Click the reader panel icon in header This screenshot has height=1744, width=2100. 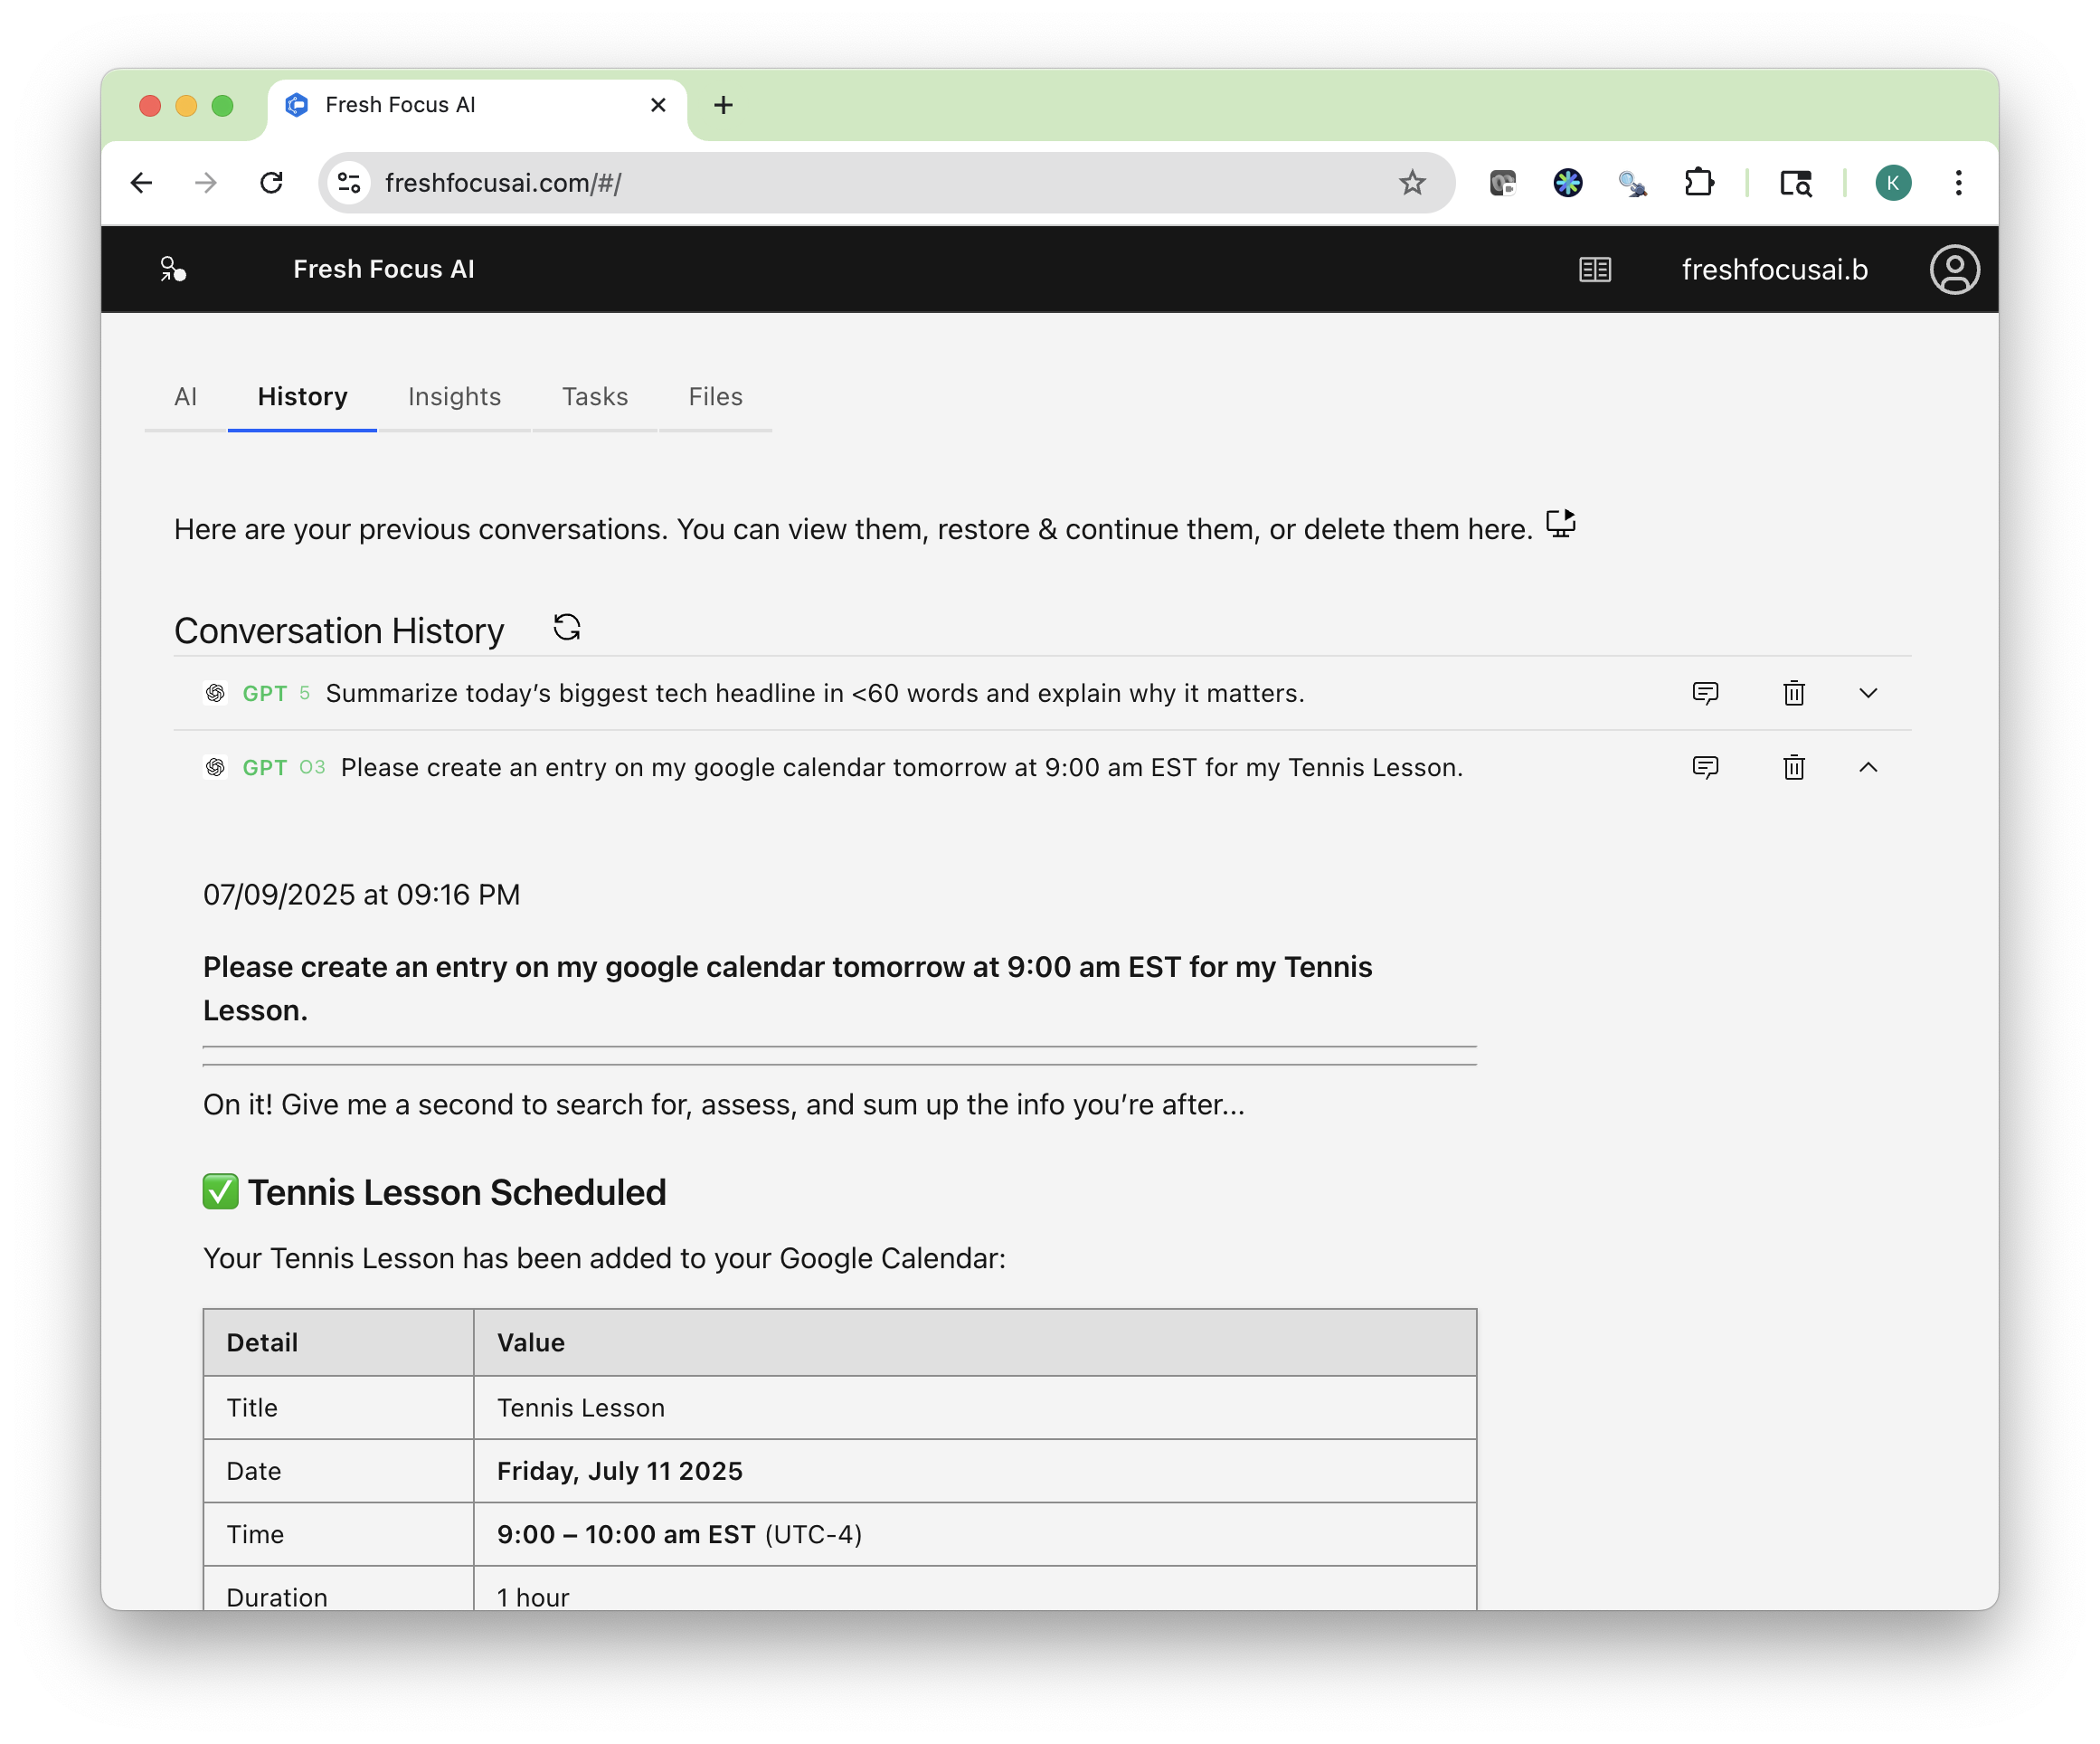pos(1594,270)
